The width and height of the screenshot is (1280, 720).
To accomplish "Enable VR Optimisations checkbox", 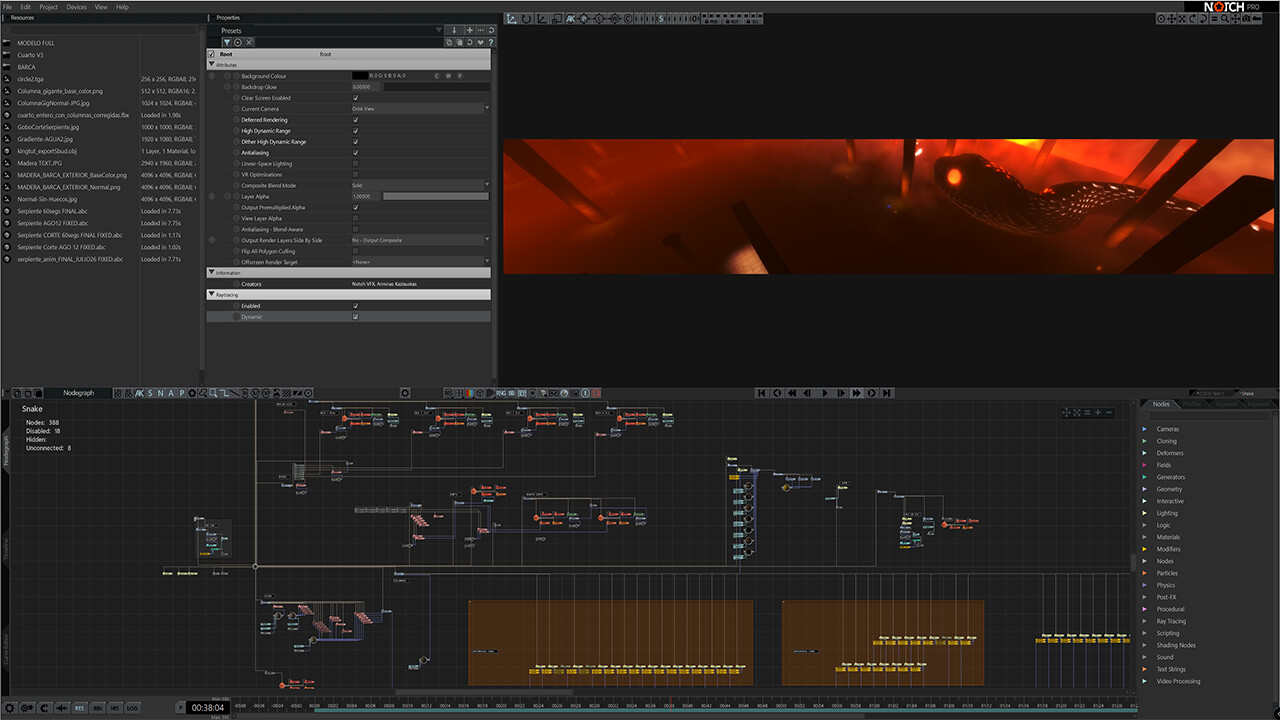I will pyautogui.click(x=356, y=175).
